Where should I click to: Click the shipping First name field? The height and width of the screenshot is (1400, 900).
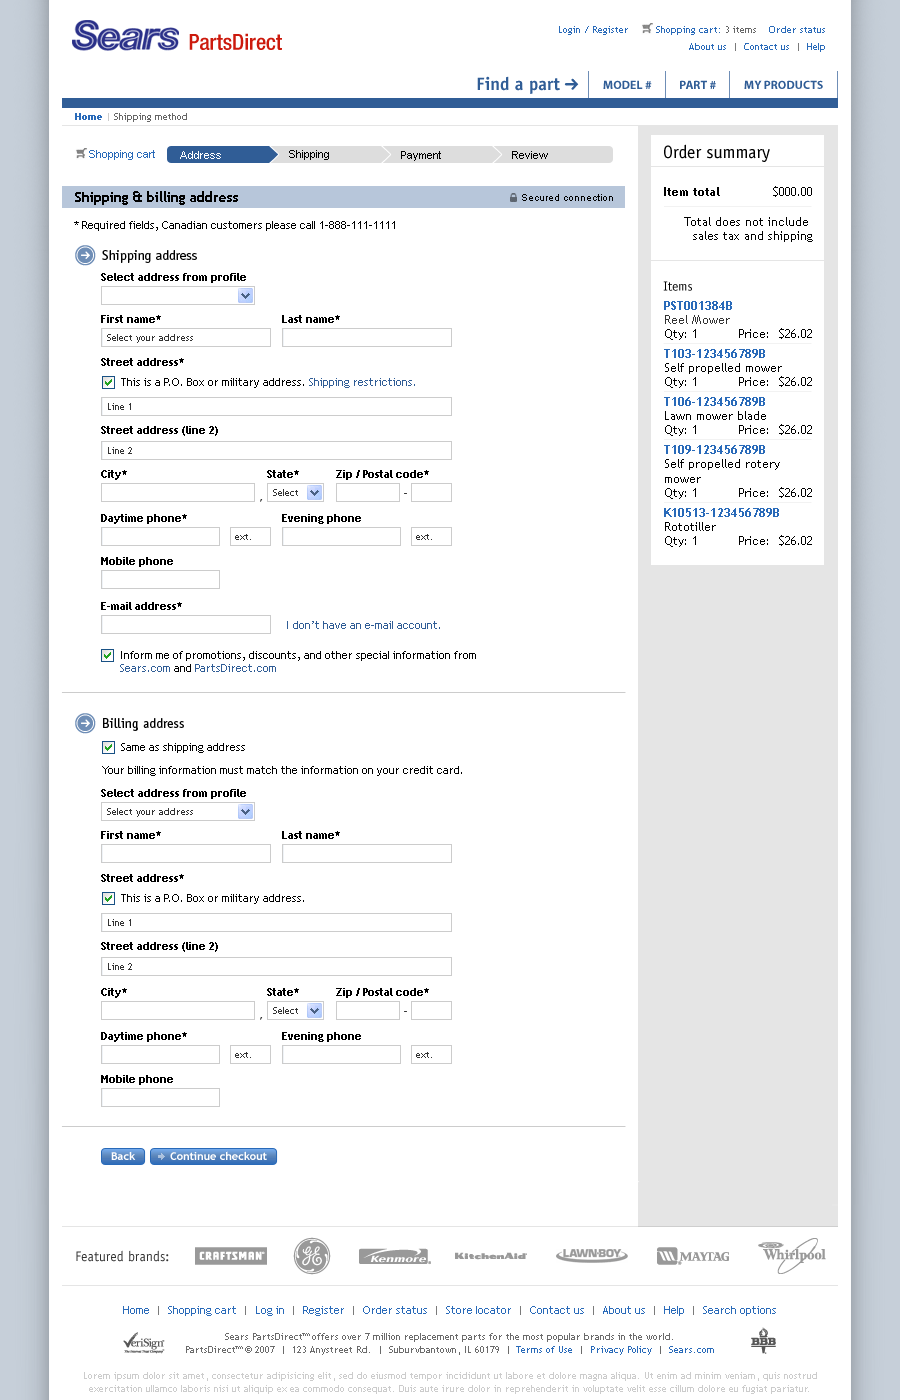click(x=186, y=338)
